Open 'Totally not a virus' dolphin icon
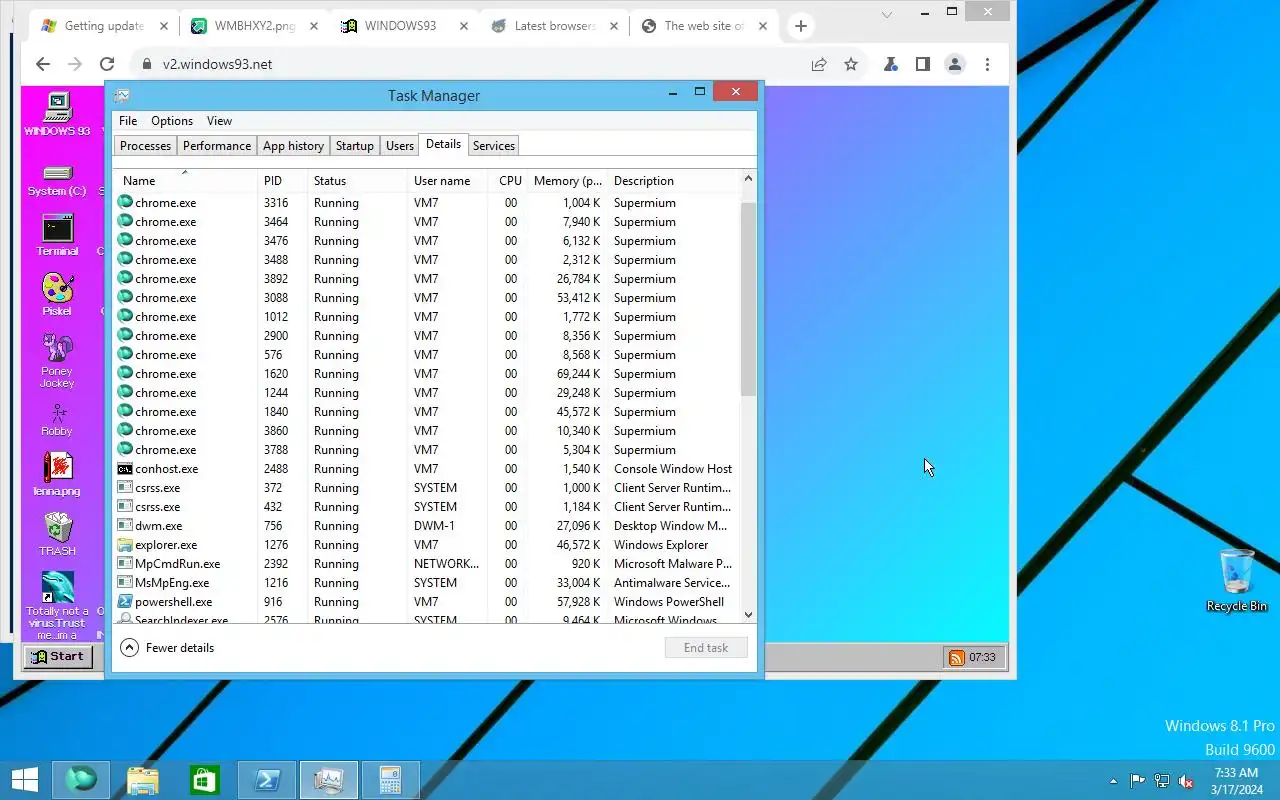The image size is (1280, 800). (57, 606)
